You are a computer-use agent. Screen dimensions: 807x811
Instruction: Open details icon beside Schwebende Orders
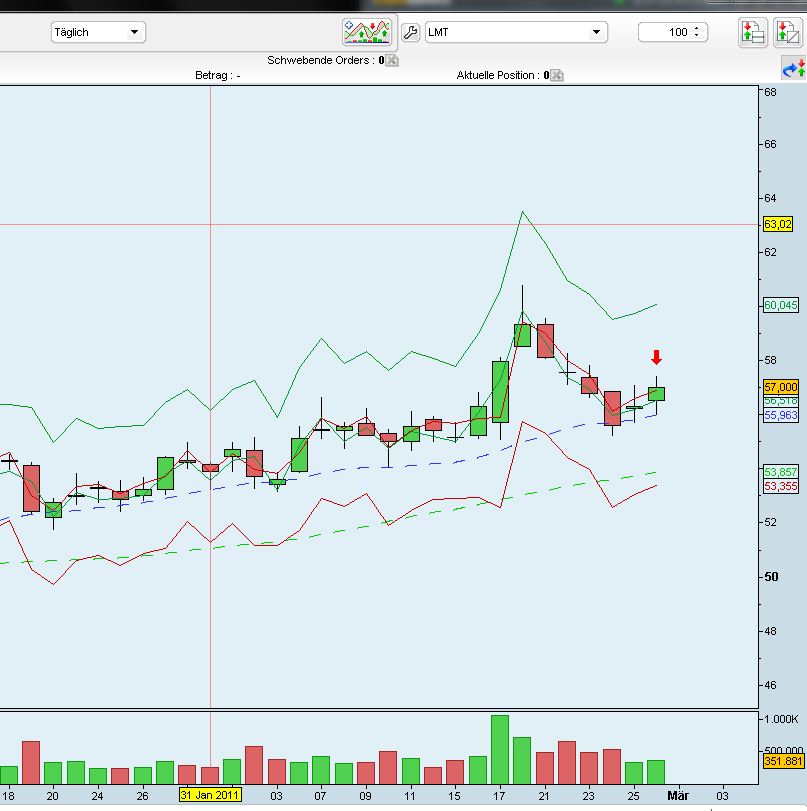pos(392,60)
